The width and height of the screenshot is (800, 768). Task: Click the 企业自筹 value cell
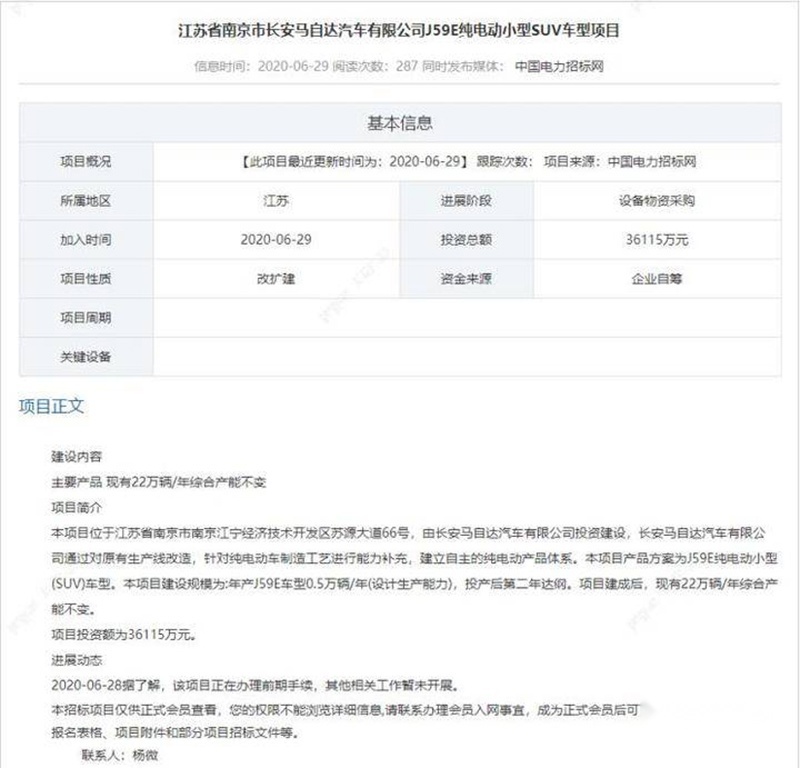pyautogui.click(x=657, y=279)
